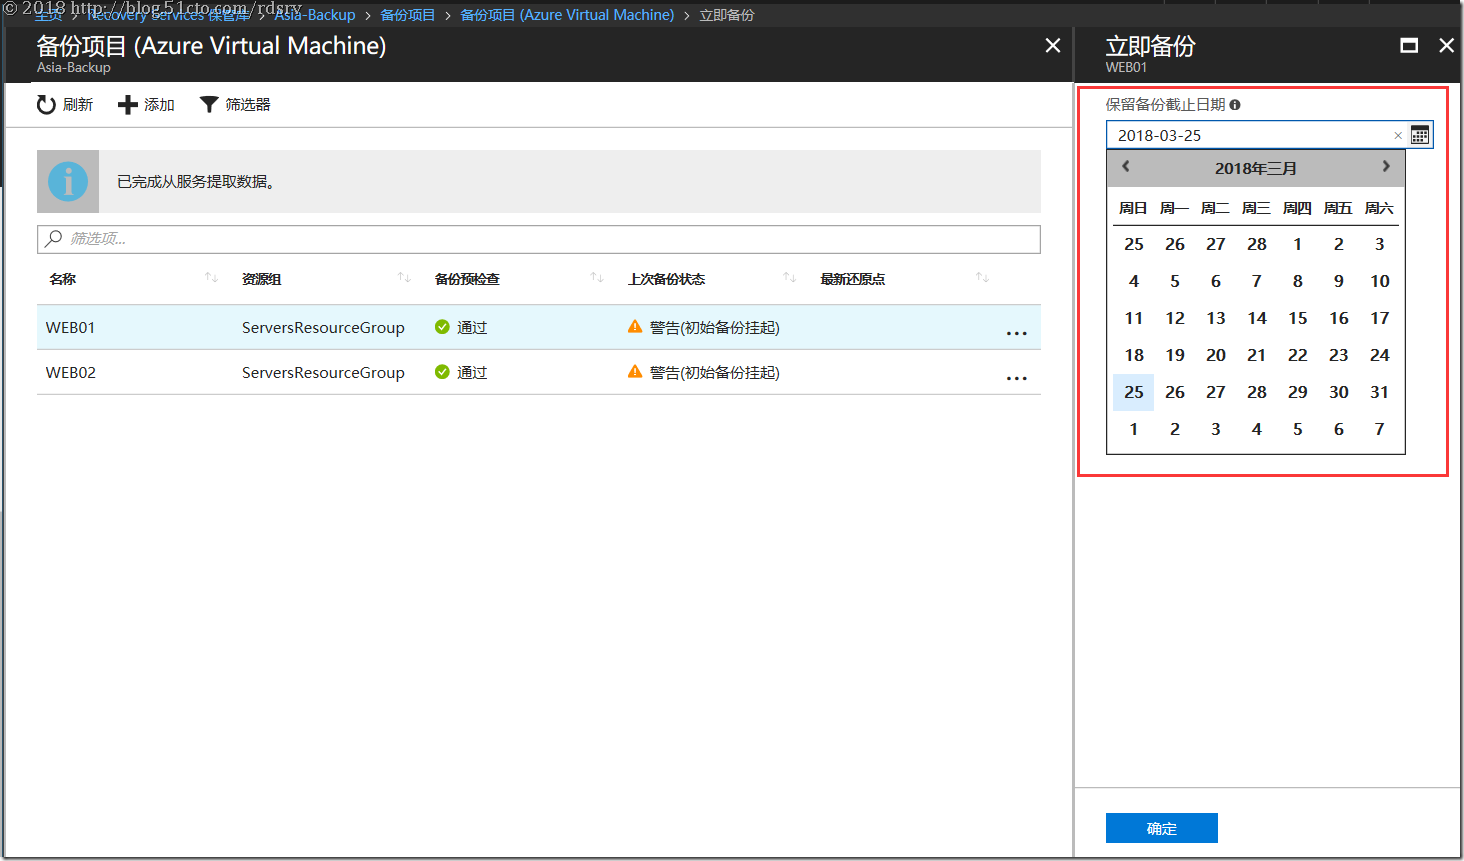Click the 资源组 column header
1464x861 pixels.
click(x=262, y=279)
